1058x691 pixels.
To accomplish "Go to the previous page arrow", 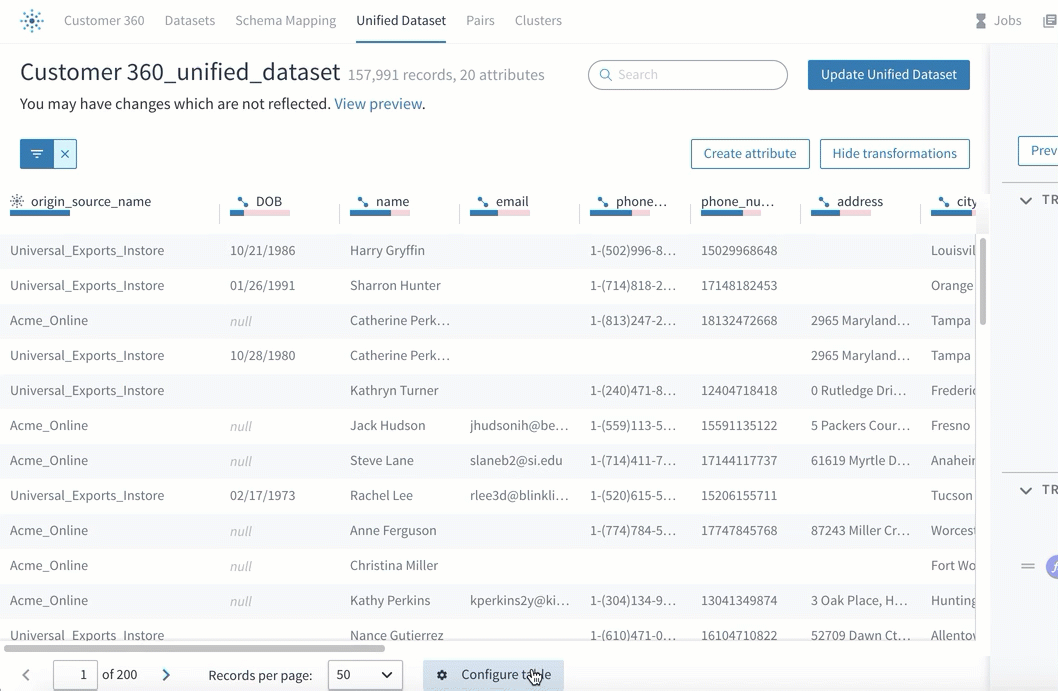I will click(x=26, y=675).
